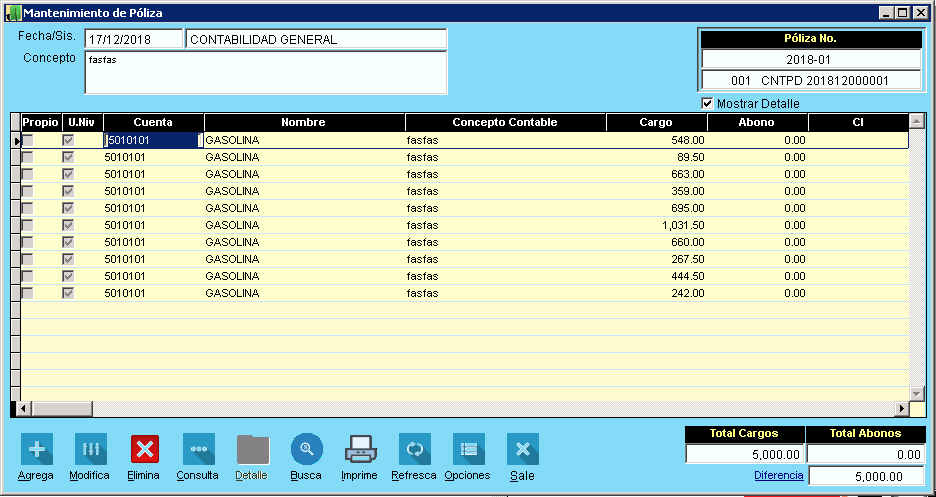Click the Detalle folder icon
The width and height of the screenshot is (936, 497).
252,449
